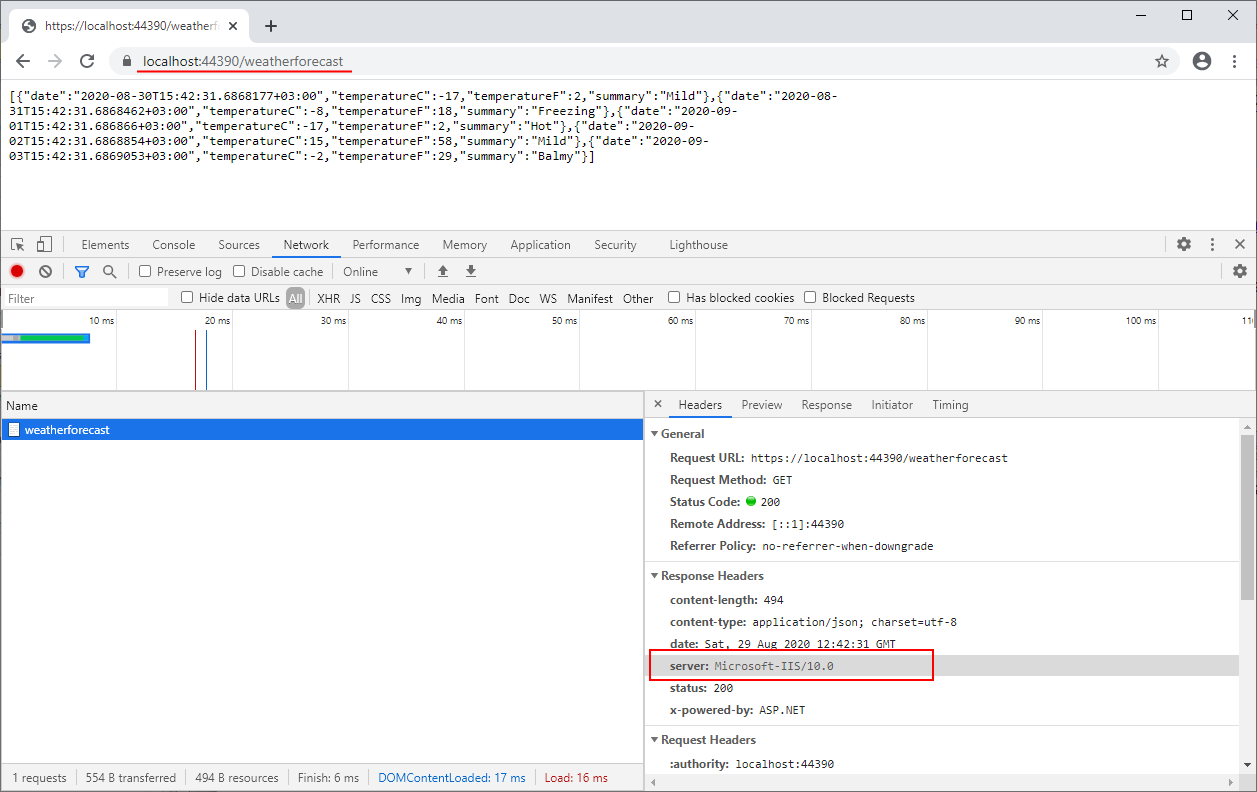Click the forward navigation arrow
This screenshot has height=792, width=1257.
pos(55,61)
